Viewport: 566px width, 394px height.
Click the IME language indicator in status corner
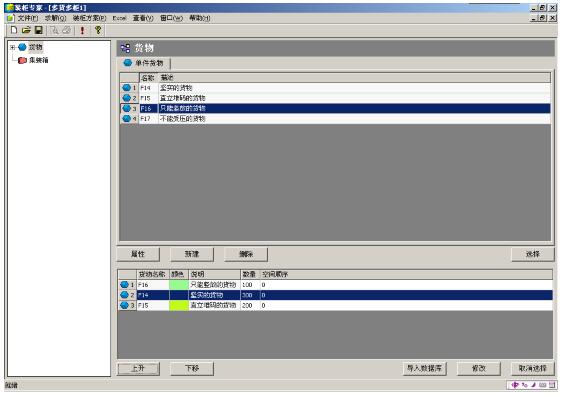coord(515,385)
